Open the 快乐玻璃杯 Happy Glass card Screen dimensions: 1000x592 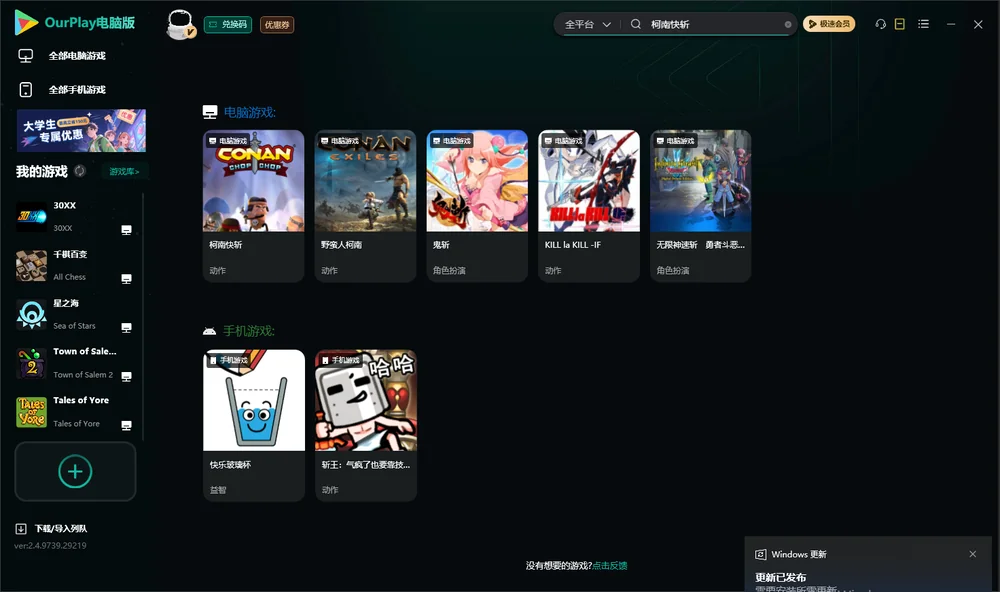(x=254, y=426)
